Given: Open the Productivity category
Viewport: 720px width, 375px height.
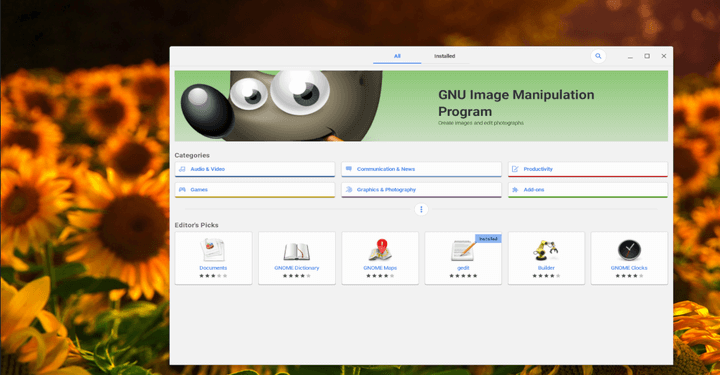Looking at the screenshot, I should [x=588, y=169].
